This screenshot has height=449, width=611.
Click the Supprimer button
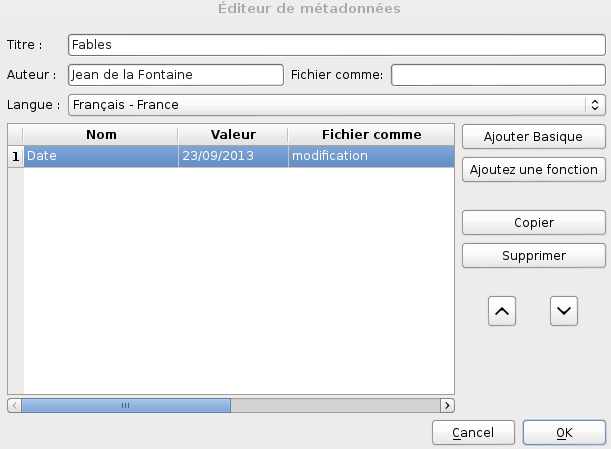[533, 256]
